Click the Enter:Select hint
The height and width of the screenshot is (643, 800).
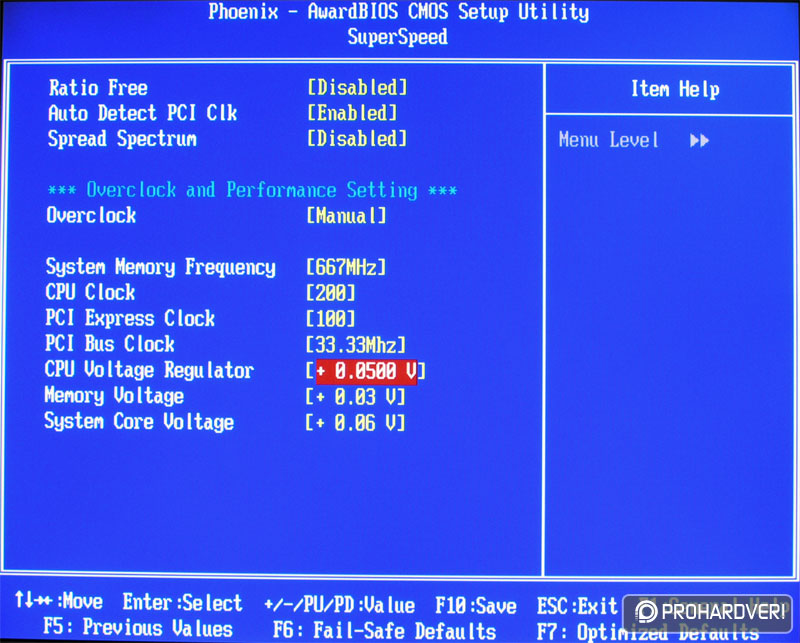(x=182, y=602)
